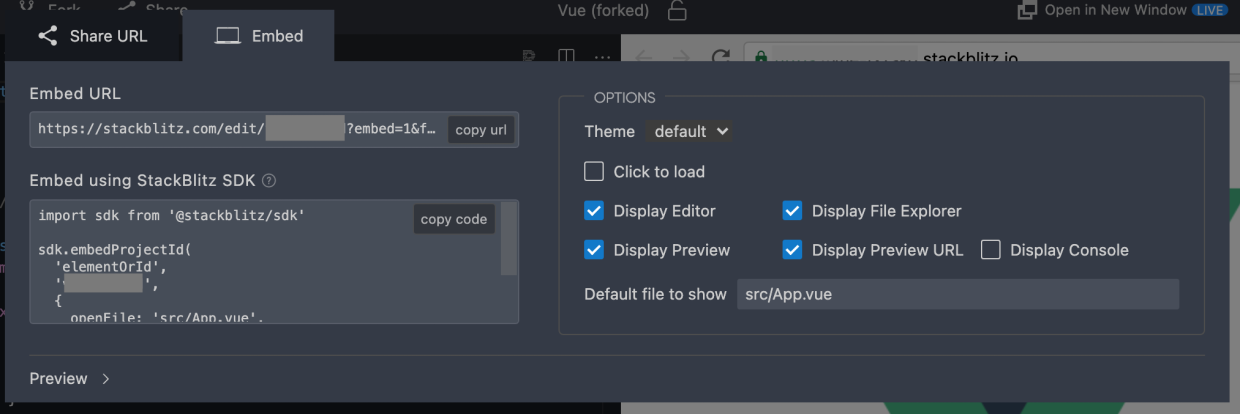Viewport: 1240px width, 414px height.
Task: Select the Embed tab
Action: click(259, 36)
